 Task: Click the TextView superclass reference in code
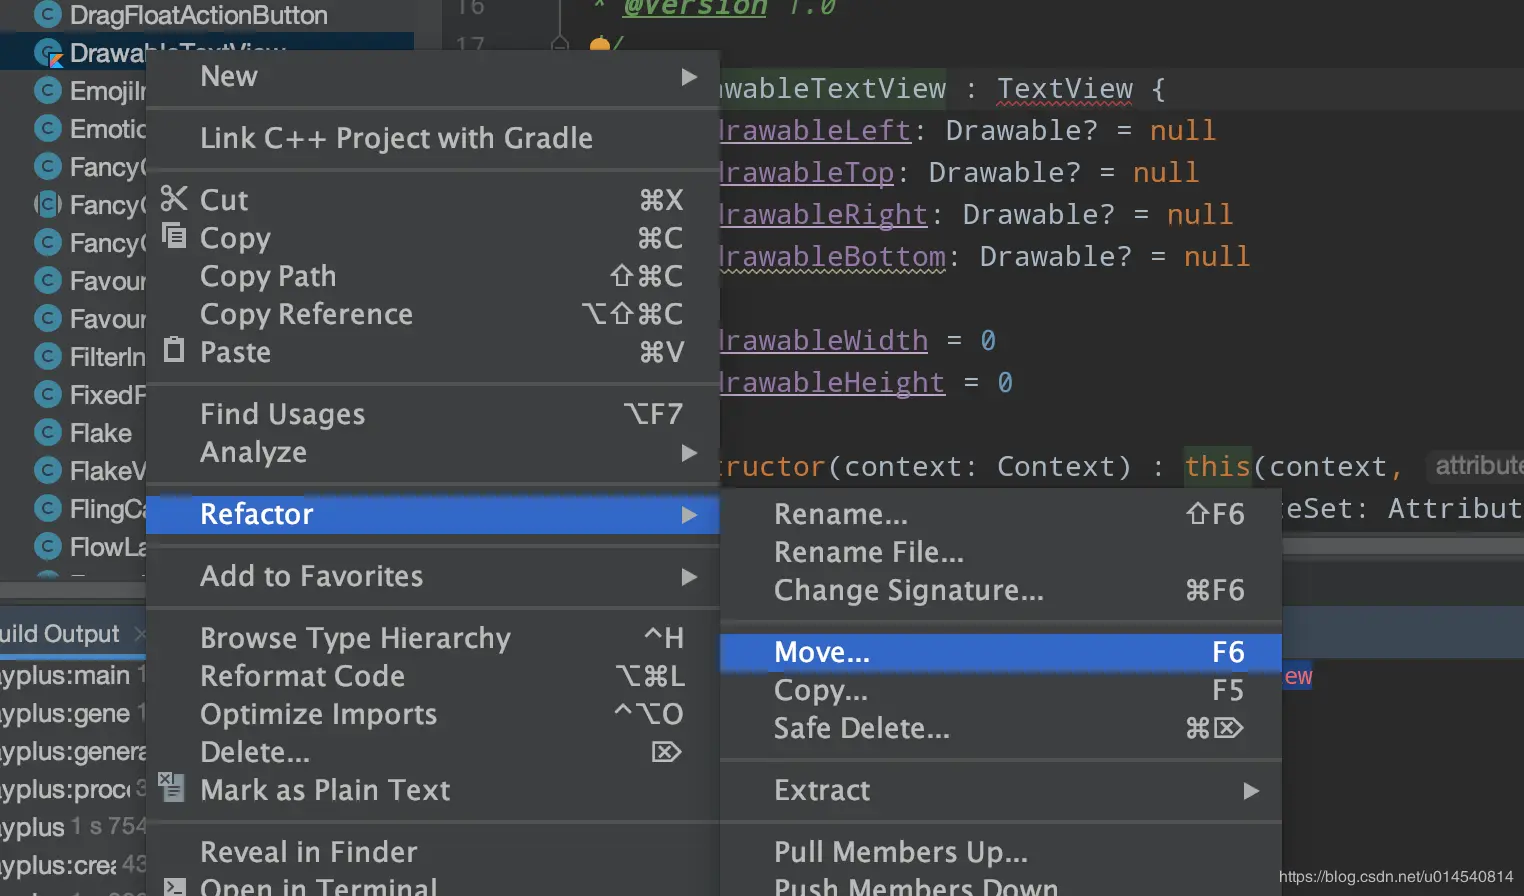coord(1064,89)
